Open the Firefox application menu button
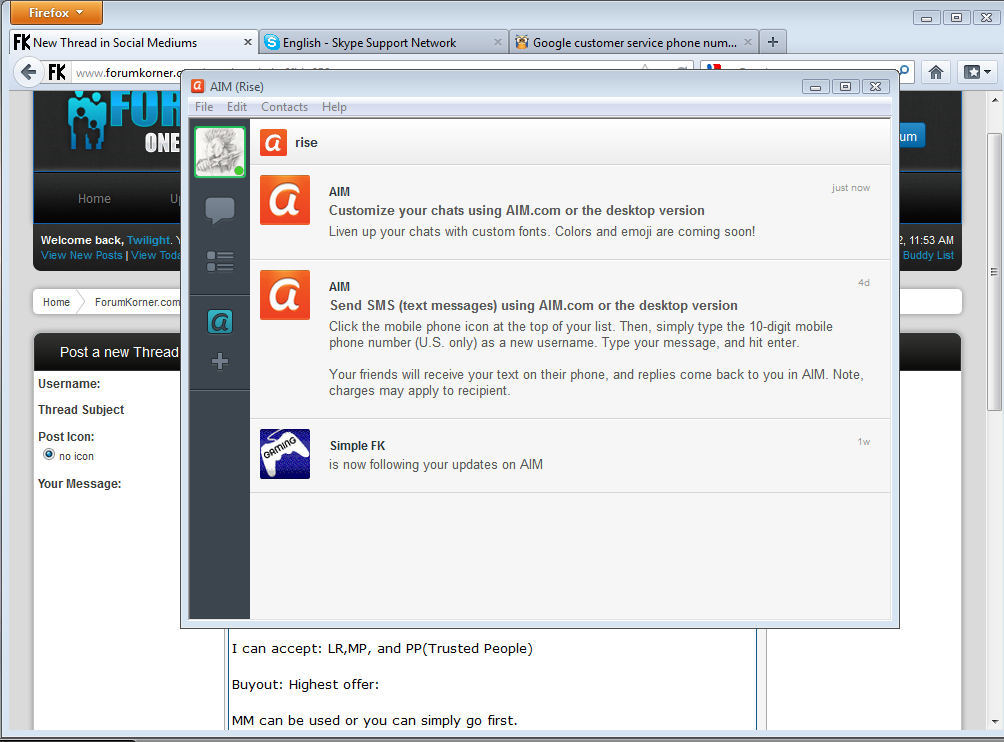Image resolution: width=1004 pixels, height=742 pixels. point(56,13)
